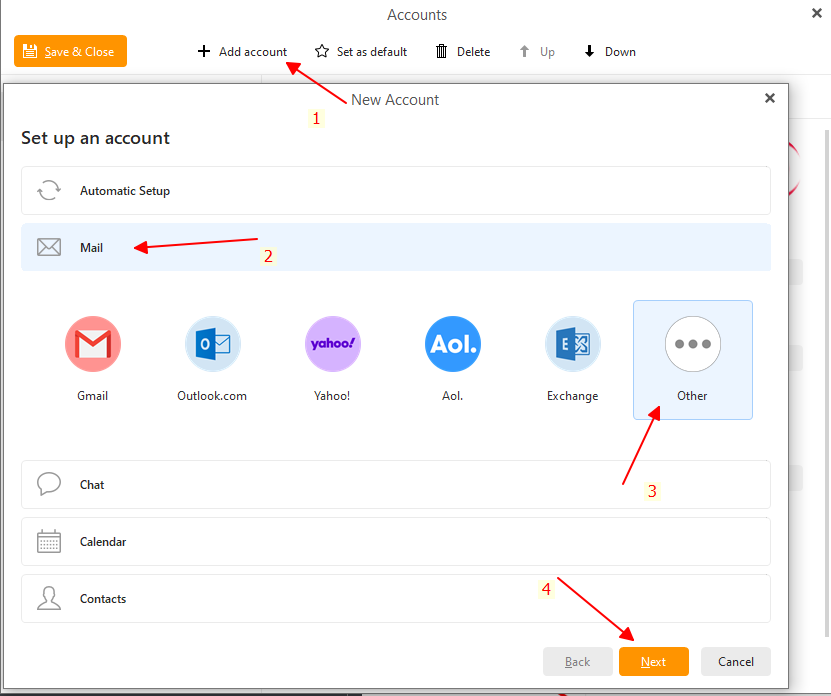Cancel the New Account dialog
This screenshot has width=831, height=696.
736,662
